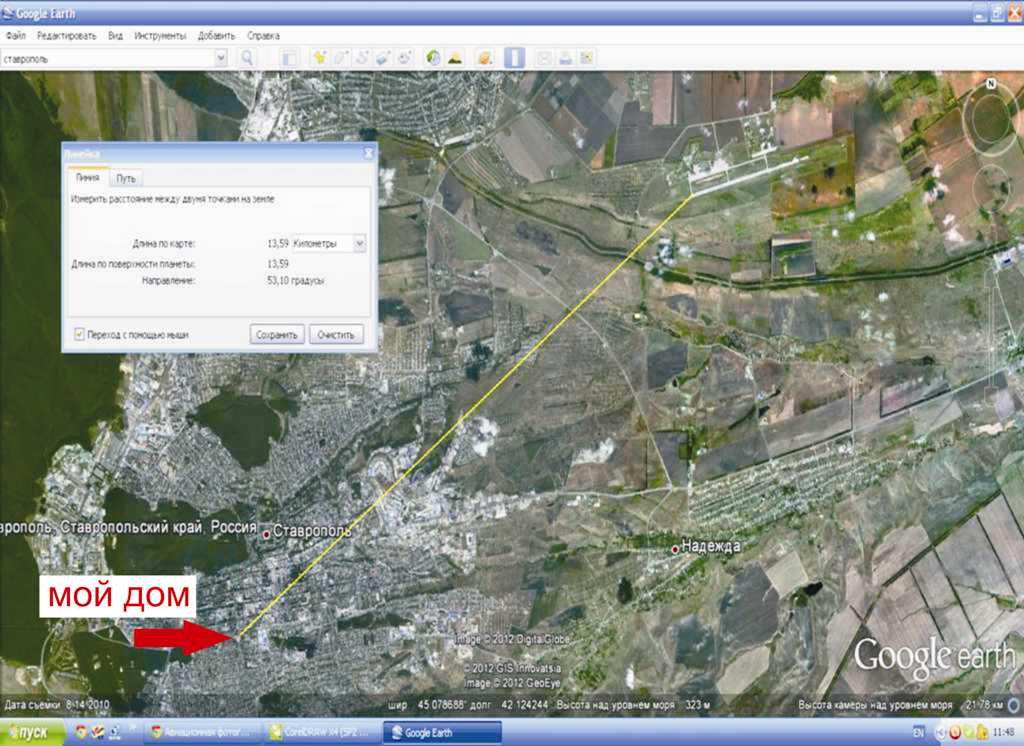Show historical imagery clock tool
The image size is (1024, 746).
433,58
